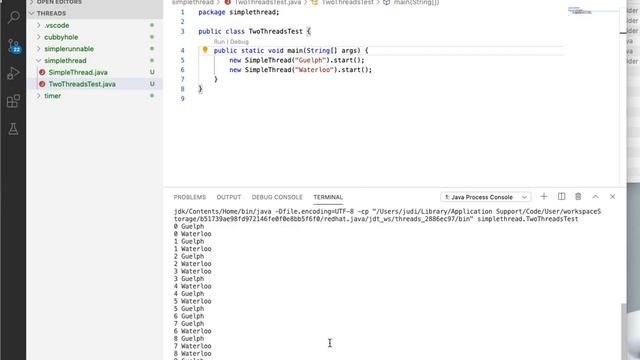Click simplethread breadcrumb segment
The height and width of the screenshot is (360, 640).
pyautogui.click(x=193, y=2)
